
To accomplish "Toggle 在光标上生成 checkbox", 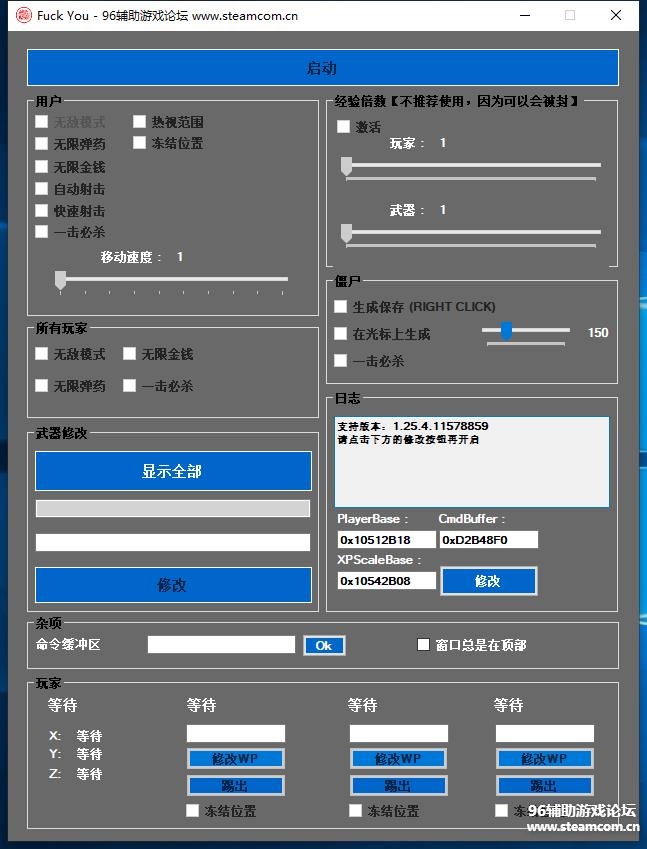I will point(341,334).
